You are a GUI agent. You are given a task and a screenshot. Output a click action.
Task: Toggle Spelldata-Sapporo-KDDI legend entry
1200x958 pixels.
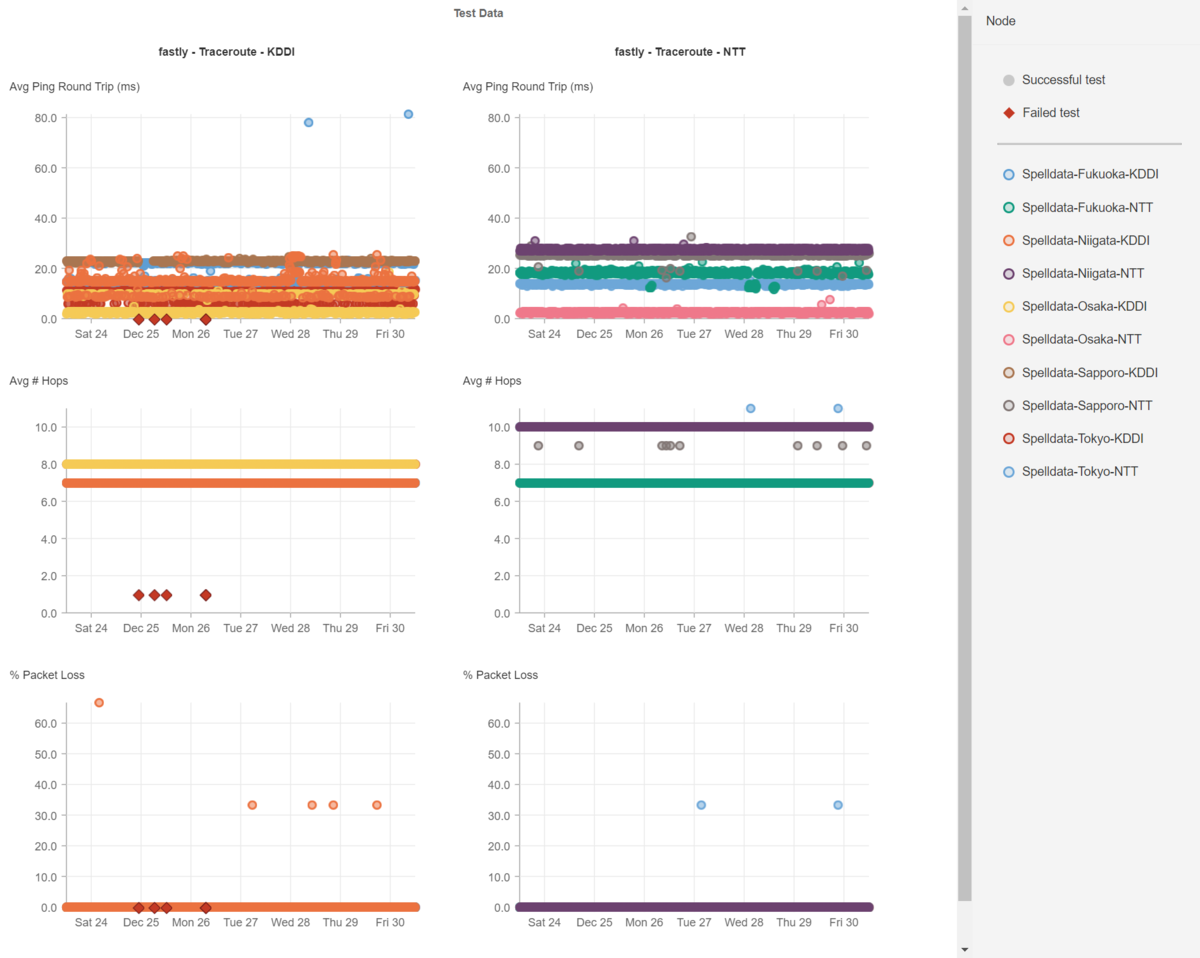coord(1080,373)
